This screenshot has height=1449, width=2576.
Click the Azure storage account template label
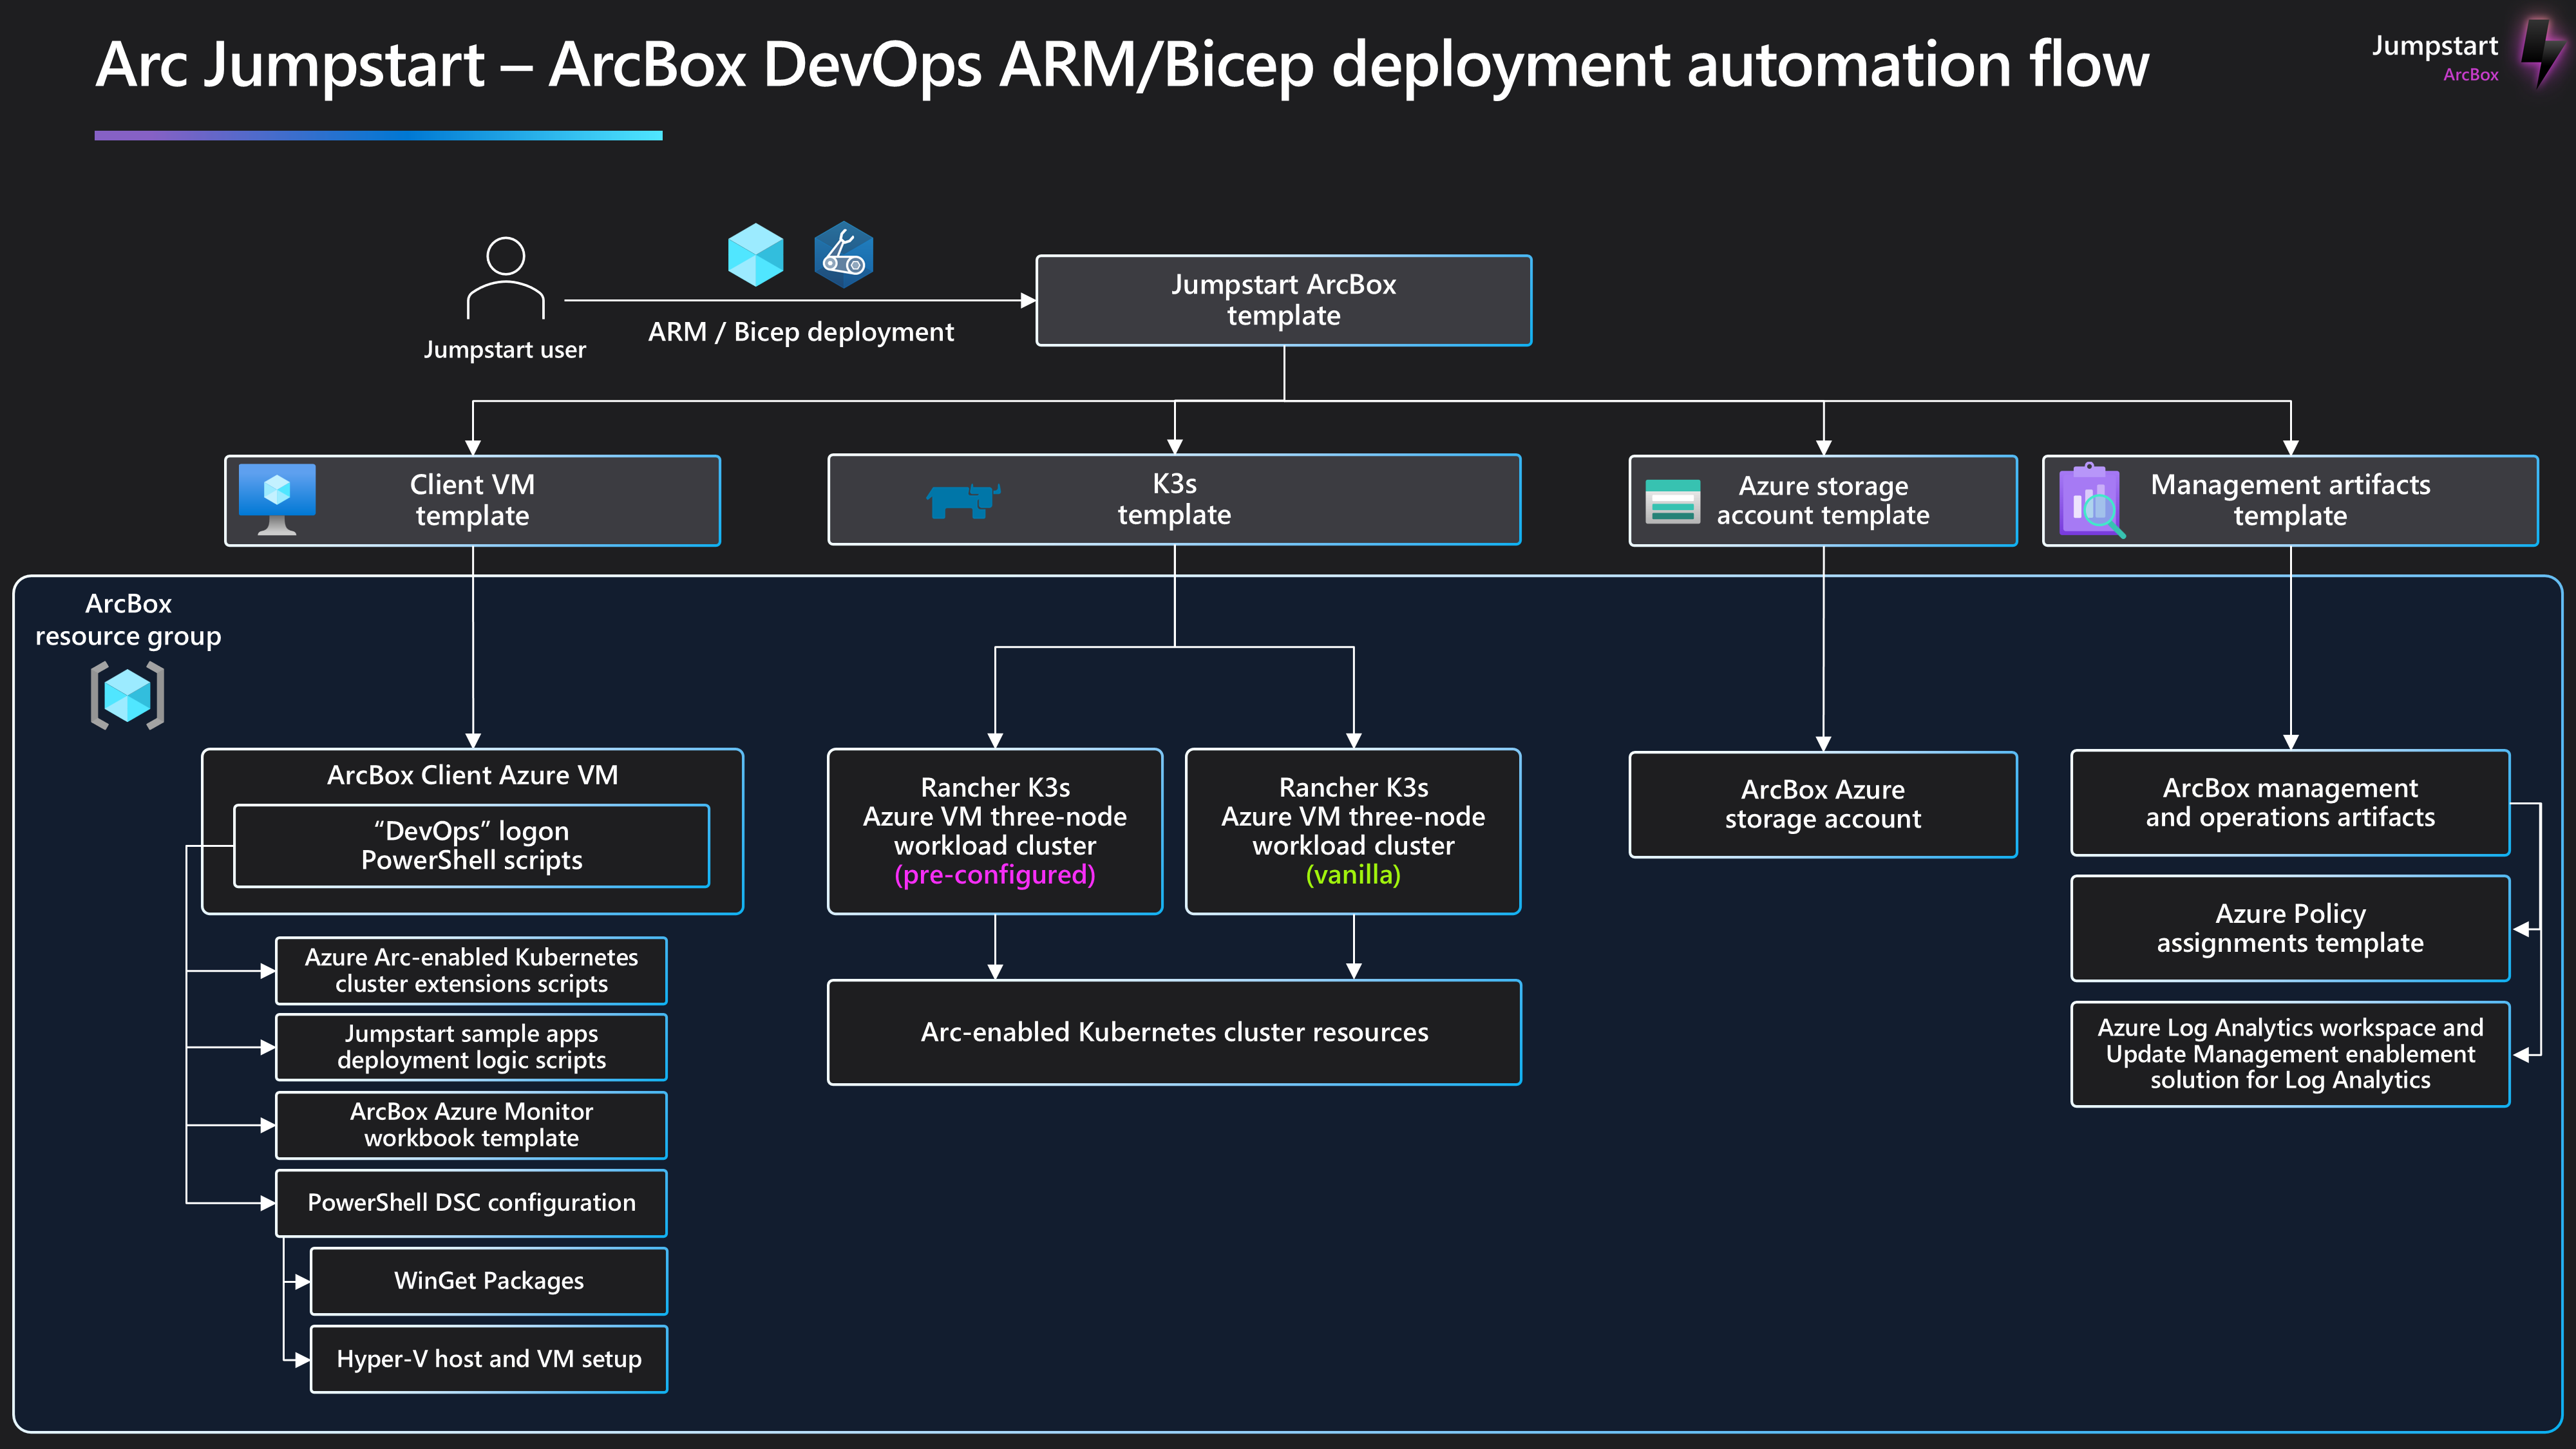pyautogui.click(x=1822, y=500)
